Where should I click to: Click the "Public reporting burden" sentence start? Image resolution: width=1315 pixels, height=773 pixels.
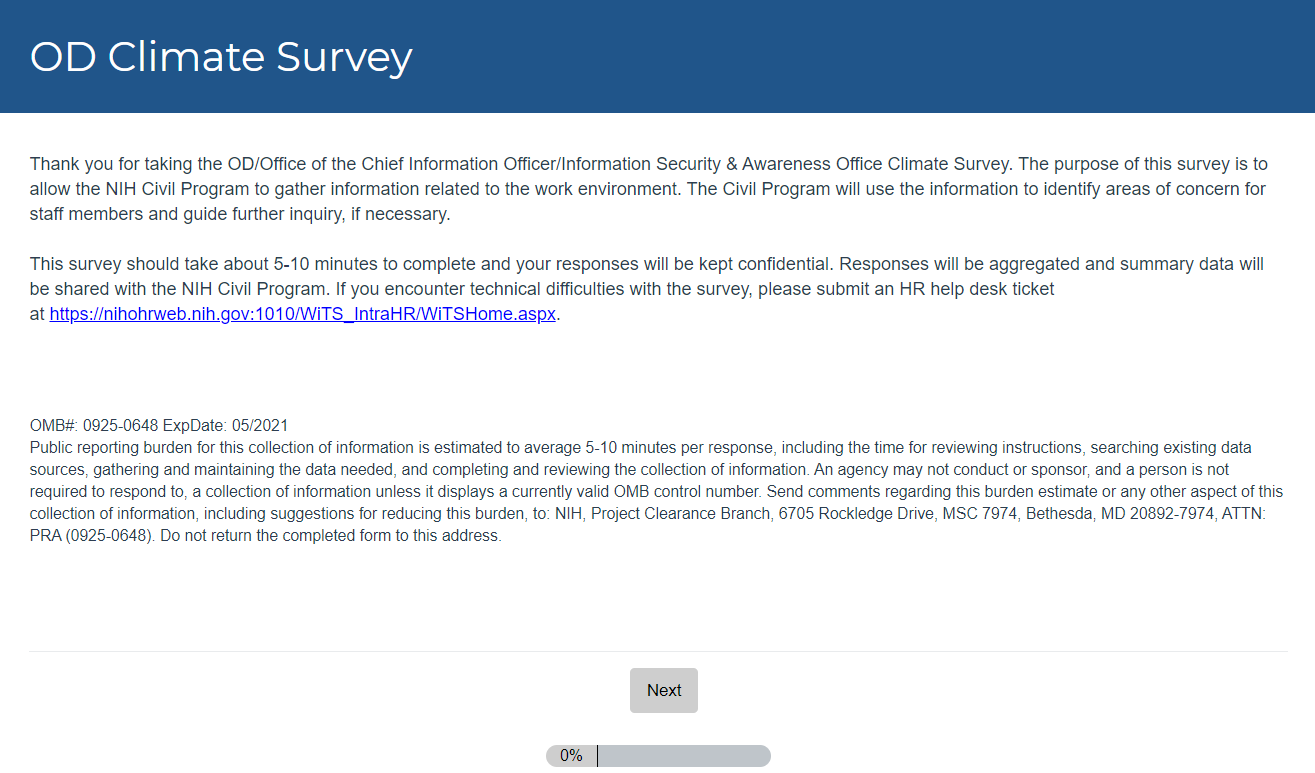111,447
